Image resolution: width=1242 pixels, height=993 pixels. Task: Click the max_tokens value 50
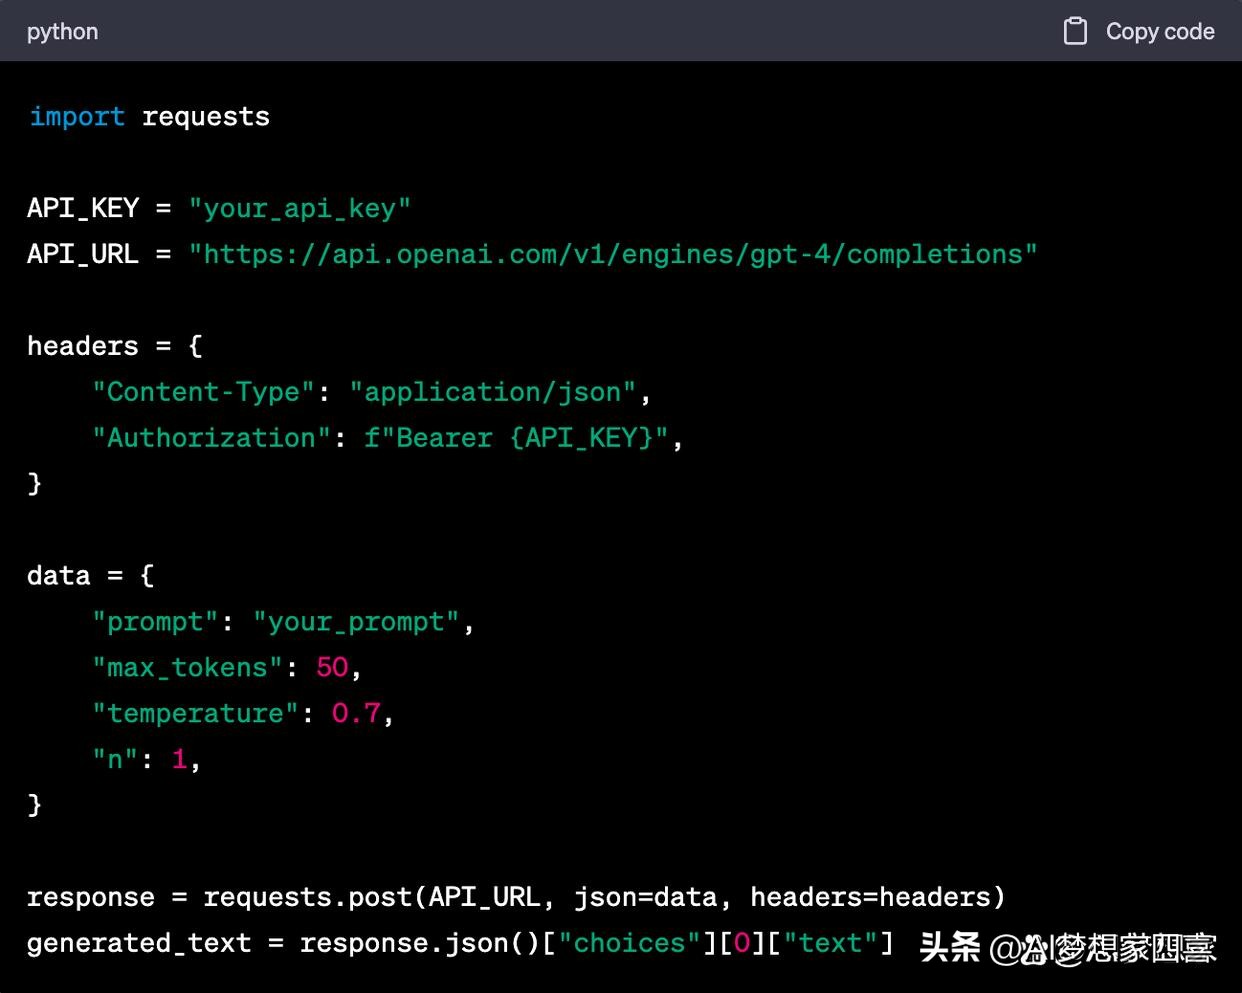point(332,667)
